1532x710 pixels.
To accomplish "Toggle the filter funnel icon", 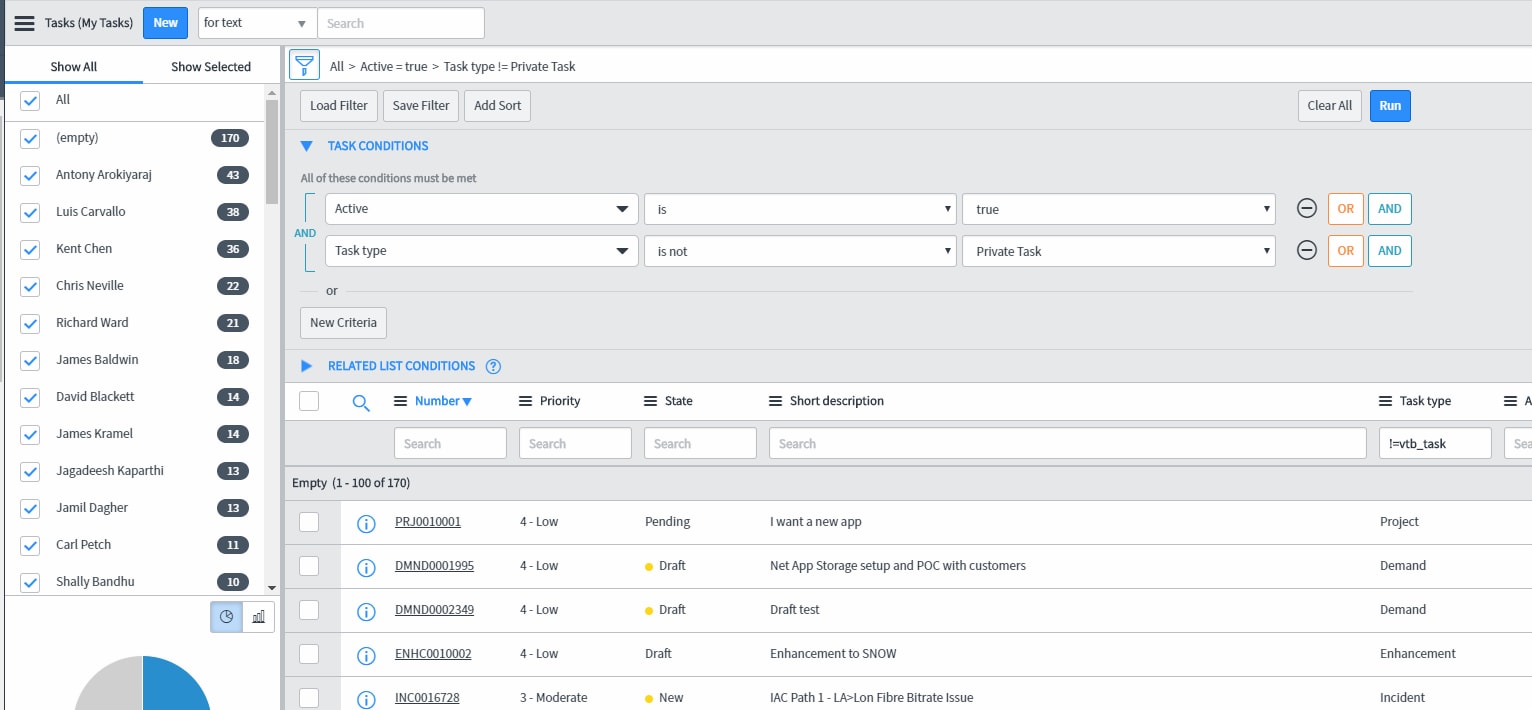I will pyautogui.click(x=304, y=65).
